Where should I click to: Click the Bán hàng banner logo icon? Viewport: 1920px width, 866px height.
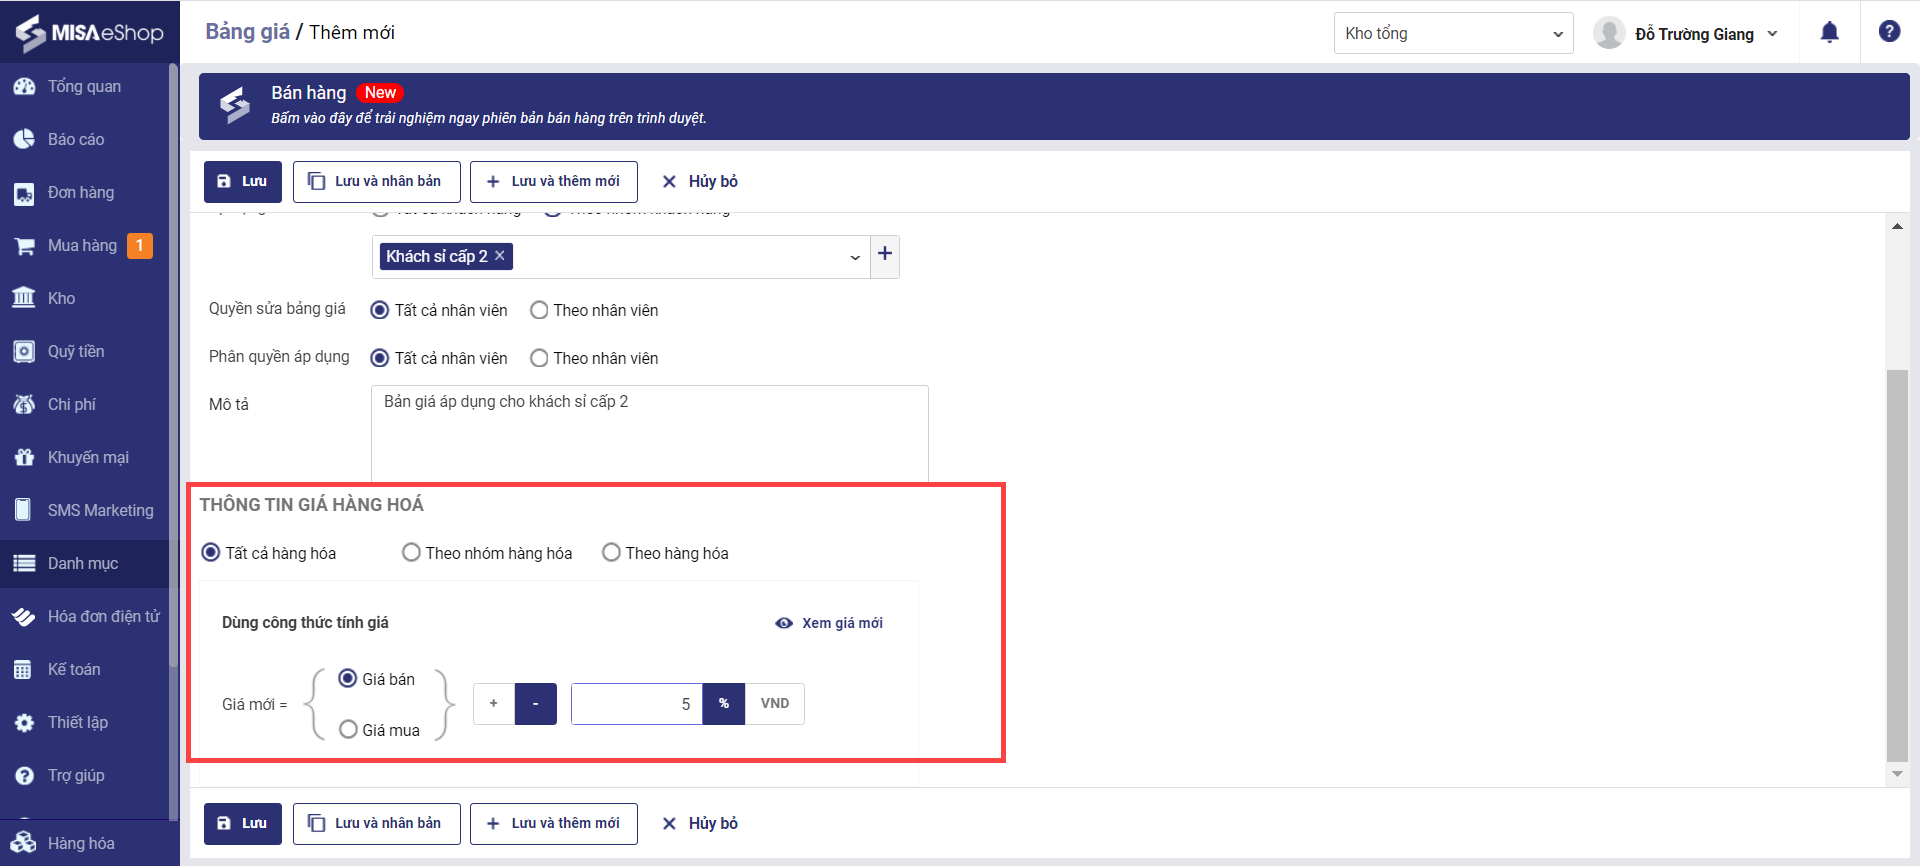pyautogui.click(x=235, y=104)
